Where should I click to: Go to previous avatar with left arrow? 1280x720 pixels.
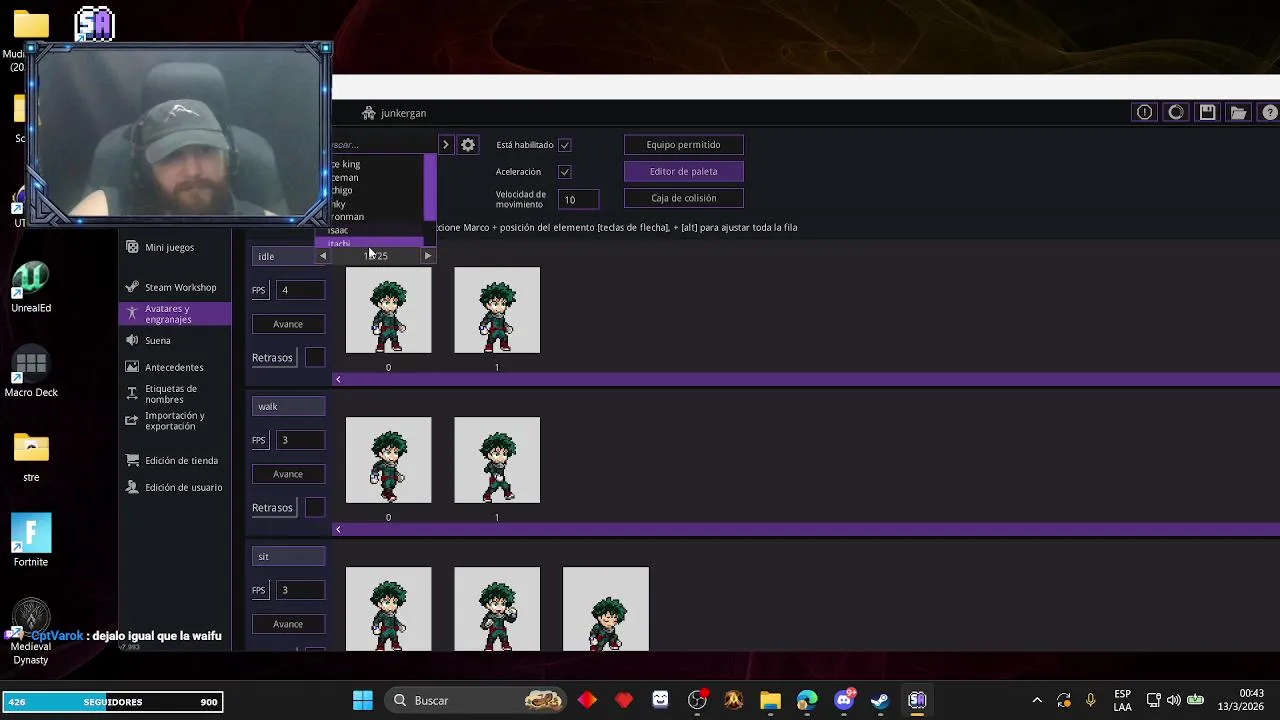(x=323, y=256)
